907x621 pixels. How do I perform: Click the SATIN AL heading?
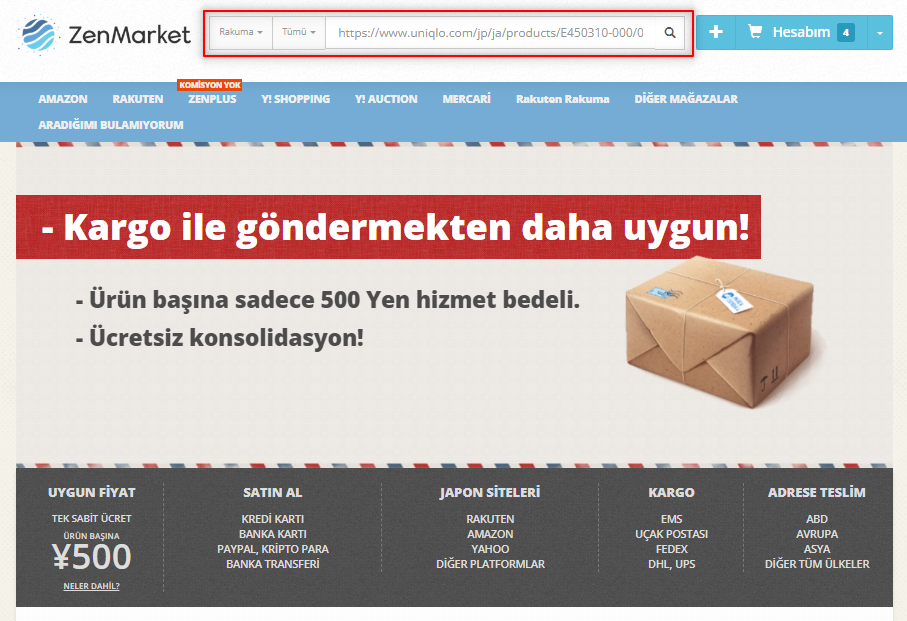pos(272,493)
